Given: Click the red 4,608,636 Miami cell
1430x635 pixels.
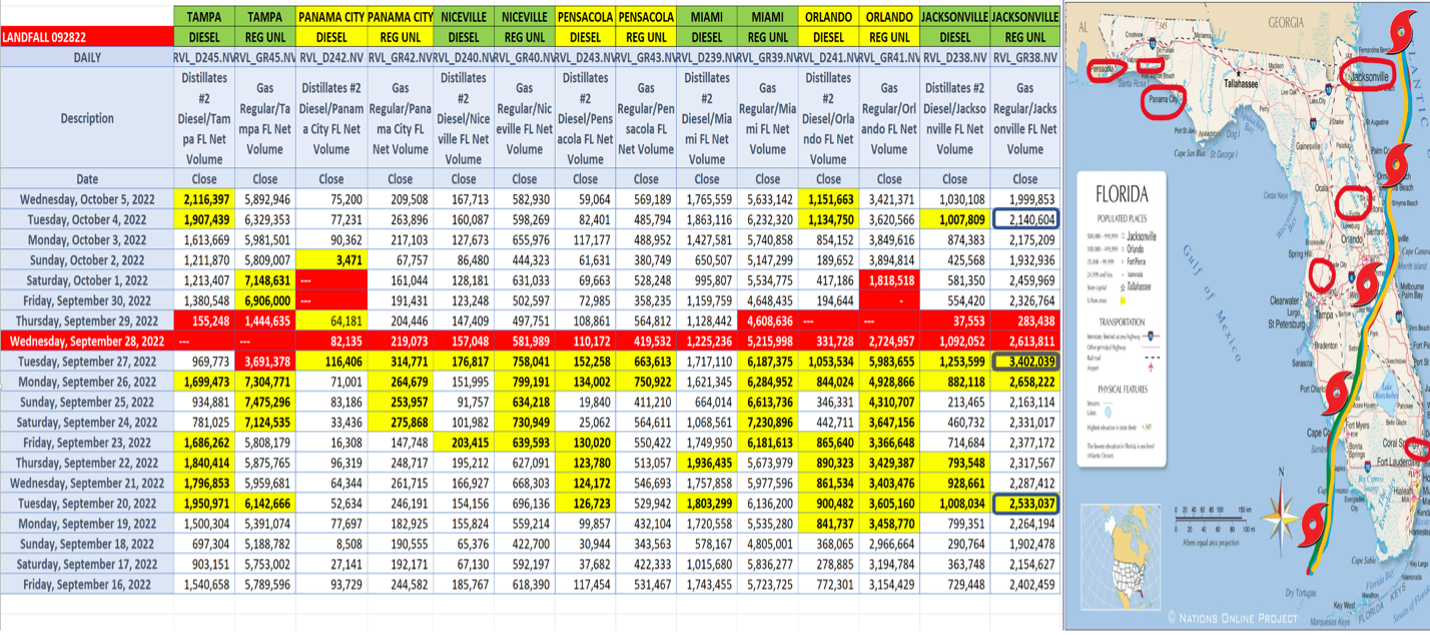Looking at the screenshot, I should click(x=768, y=321).
